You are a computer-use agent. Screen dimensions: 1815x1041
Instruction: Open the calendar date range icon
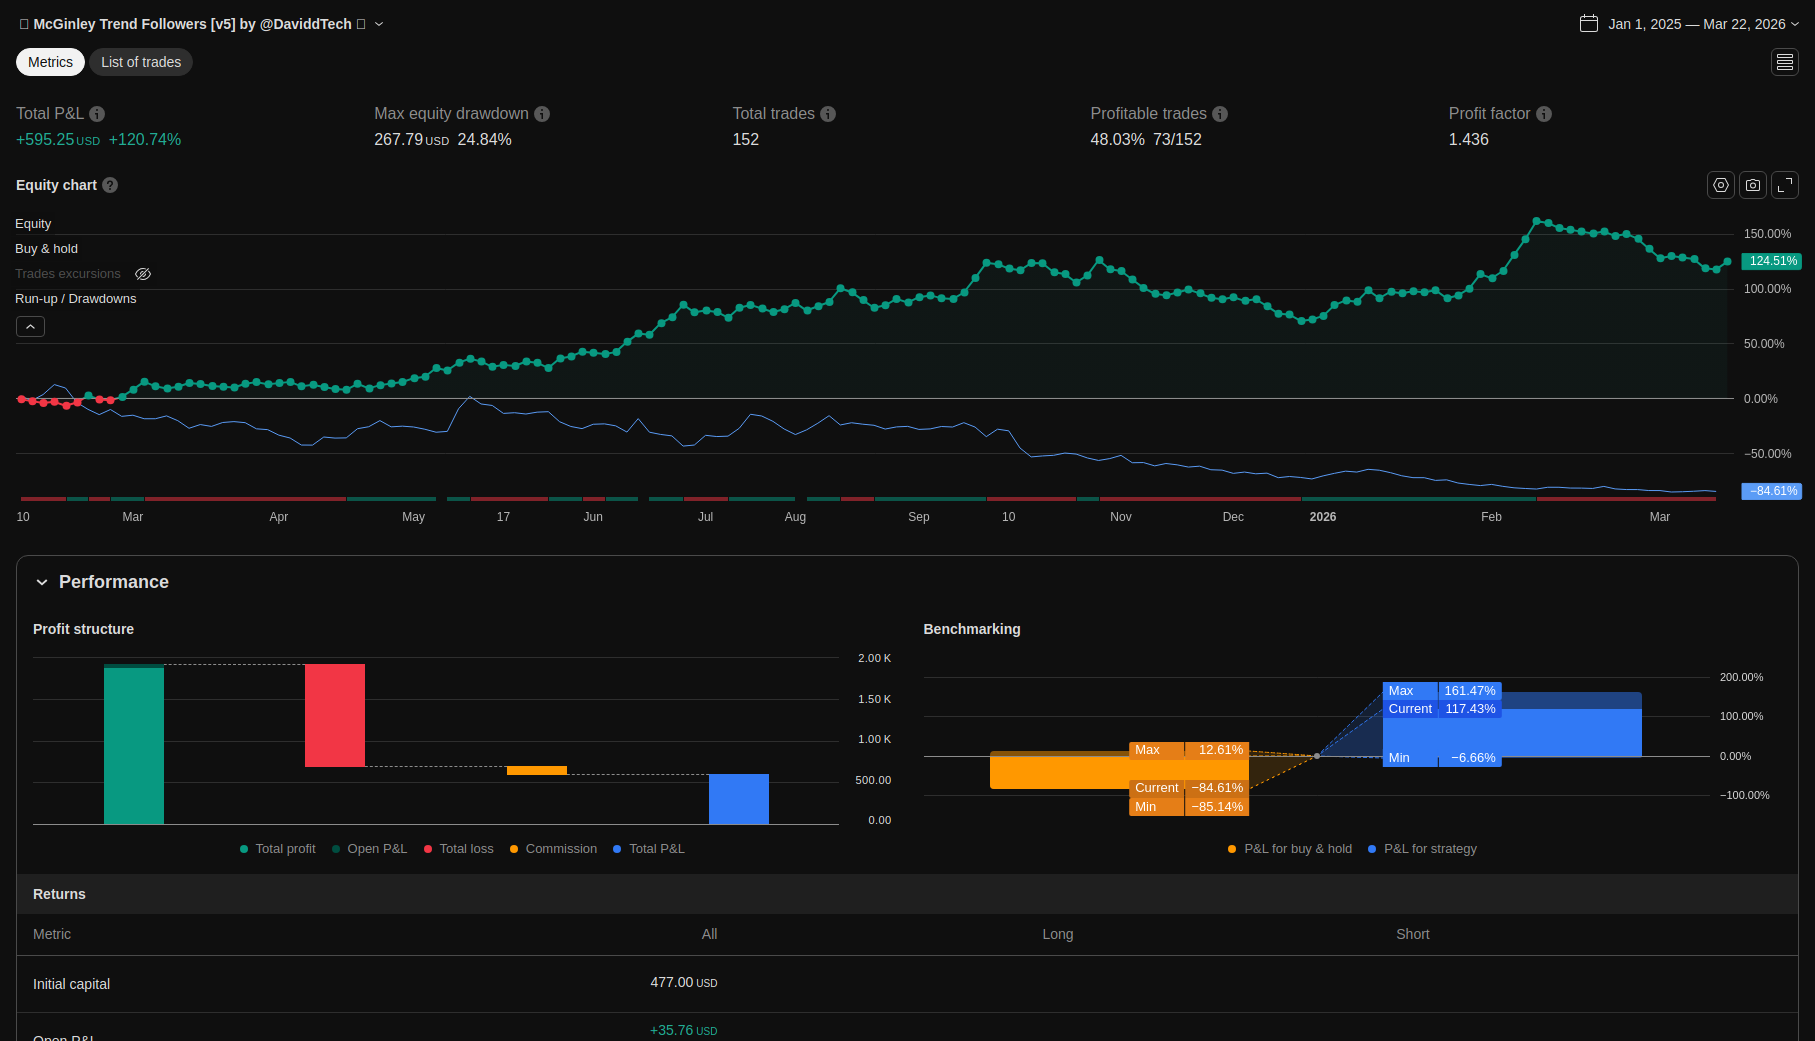[x=1588, y=24]
